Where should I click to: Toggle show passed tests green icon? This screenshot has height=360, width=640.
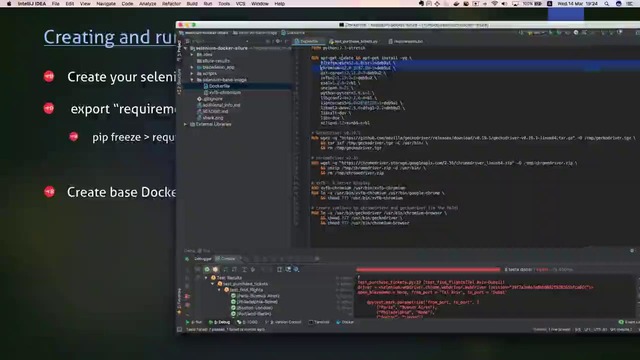[x=207, y=269]
